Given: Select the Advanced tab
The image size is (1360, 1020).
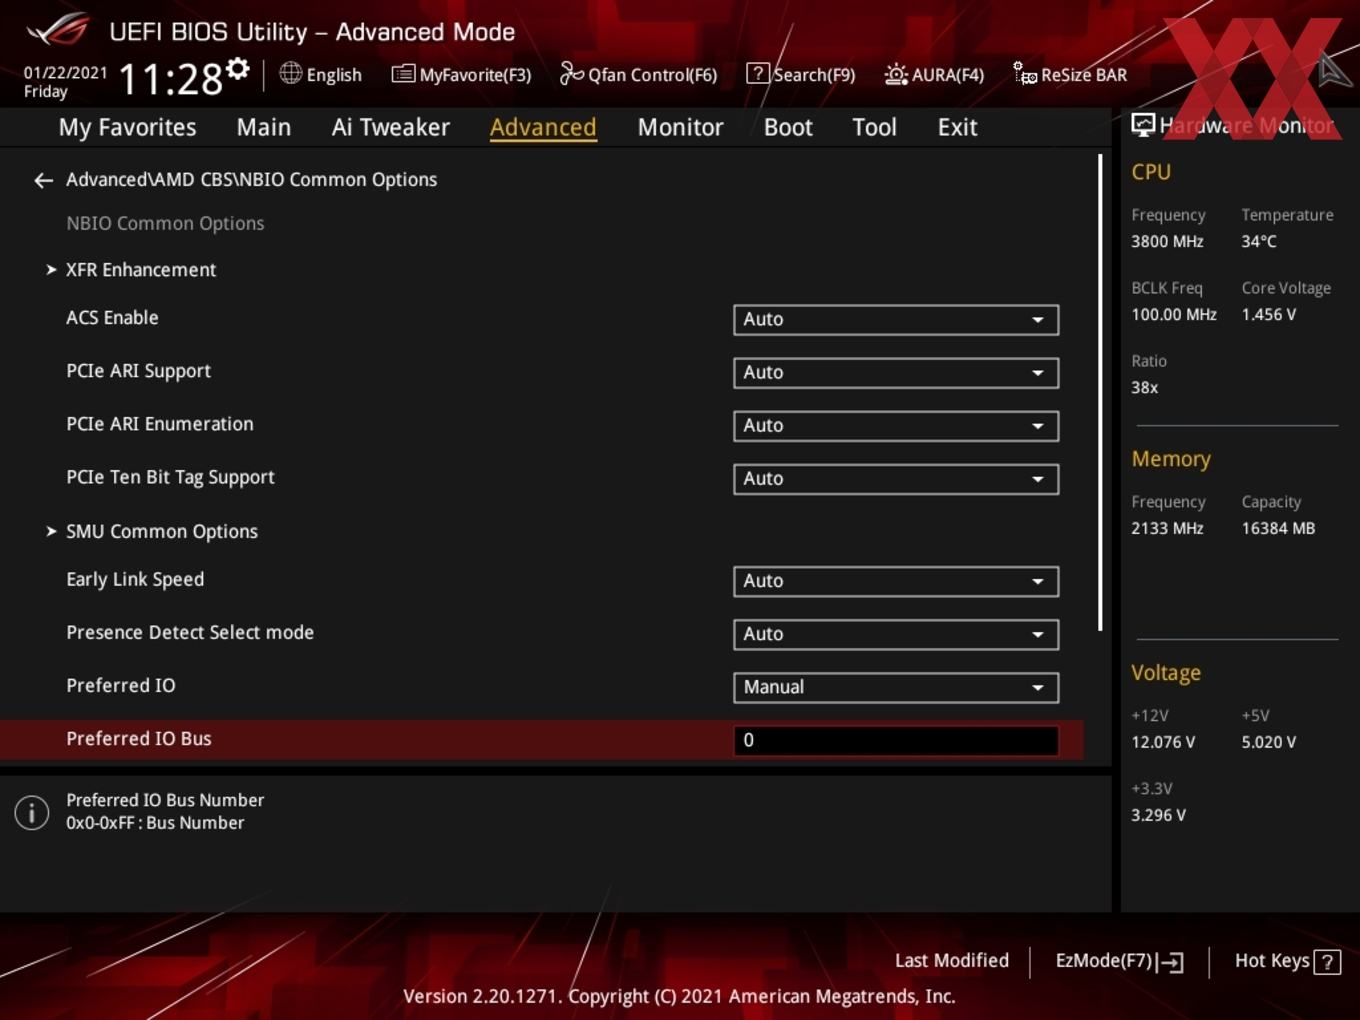Looking at the screenshot, I should click(543, 127).
